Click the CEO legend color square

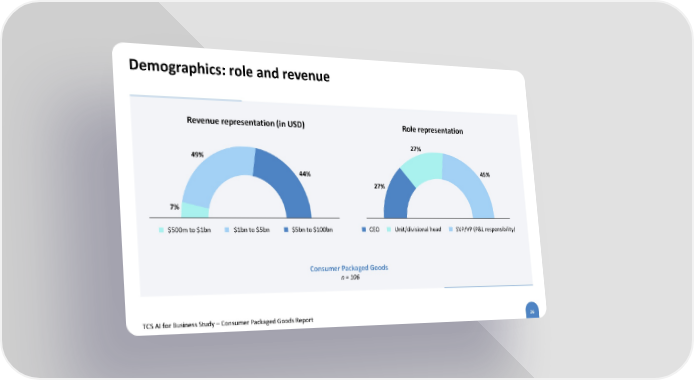tap(364, 230)
